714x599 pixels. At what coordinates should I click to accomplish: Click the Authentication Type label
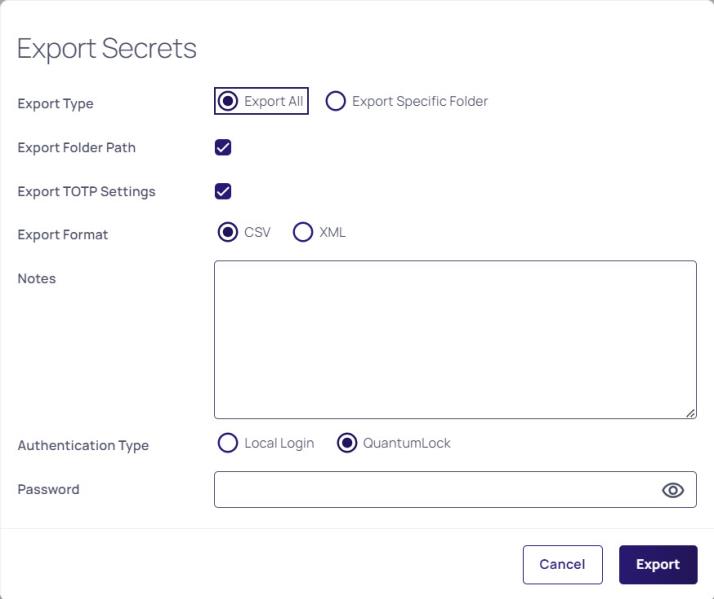83,445
